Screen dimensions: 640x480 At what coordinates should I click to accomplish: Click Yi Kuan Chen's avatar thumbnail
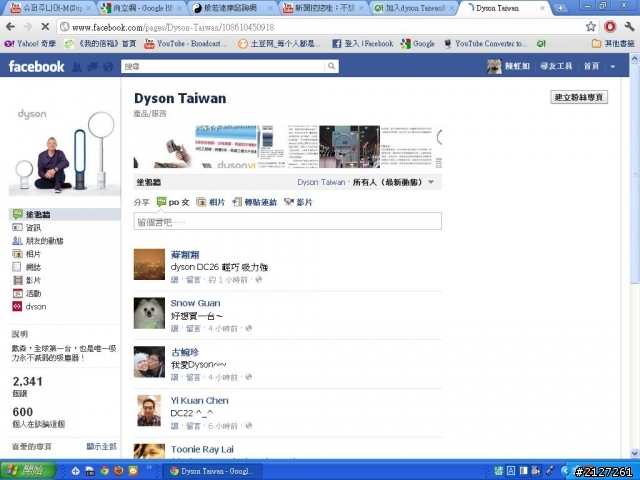point(149,411)
